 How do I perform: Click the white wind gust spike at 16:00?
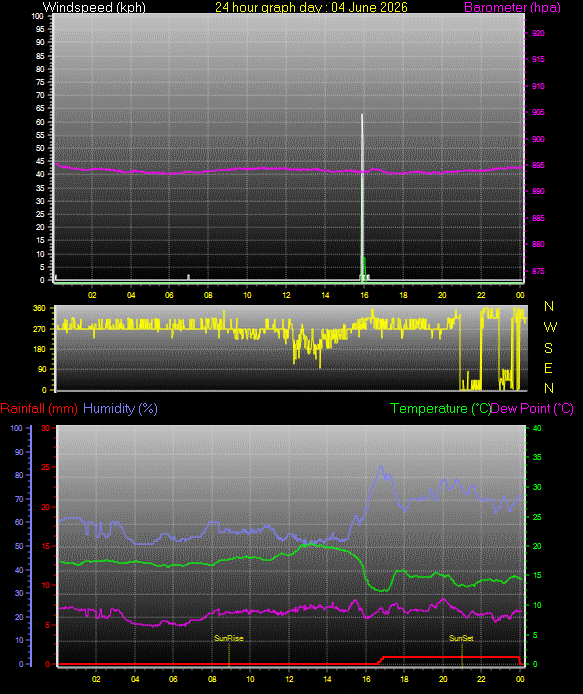(x=362, y=195)
